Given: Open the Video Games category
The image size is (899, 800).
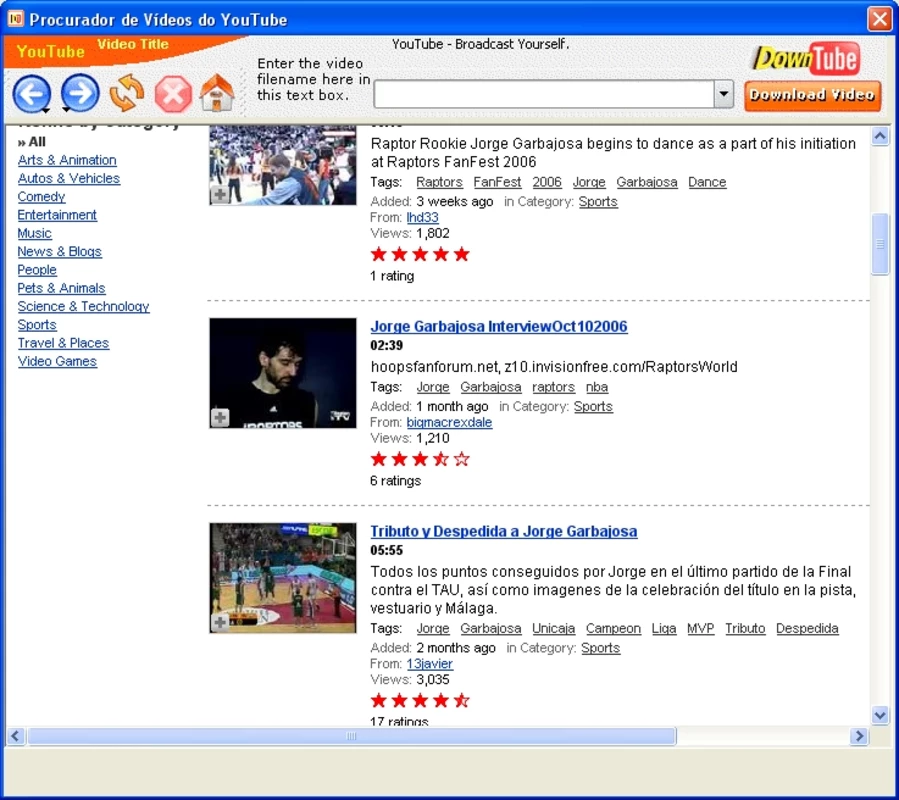Looking at the screenshot, I should click(57, 361).
